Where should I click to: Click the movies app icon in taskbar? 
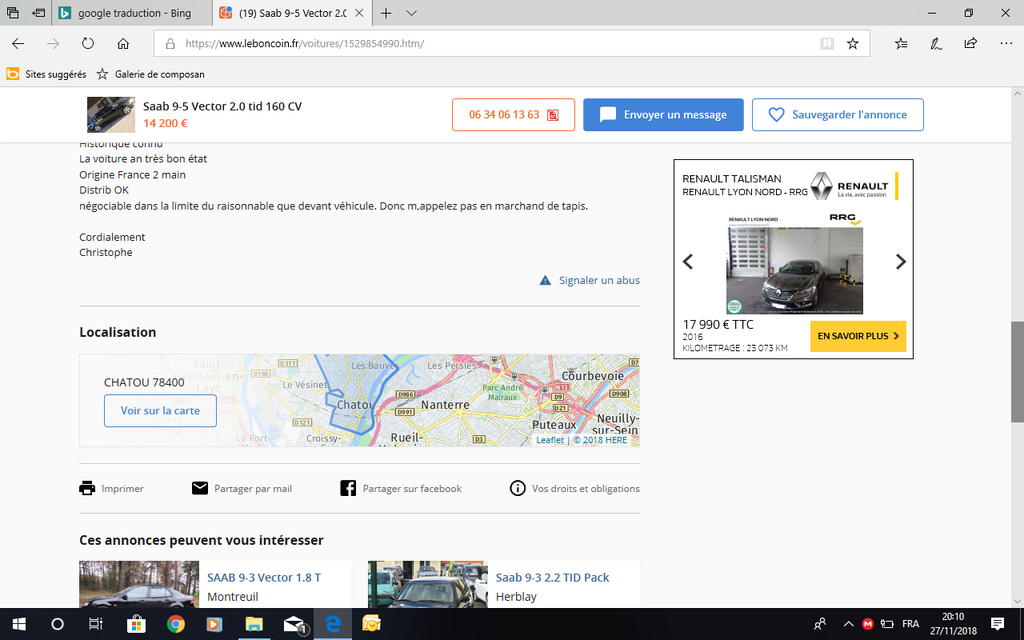[x=214, y=624]
